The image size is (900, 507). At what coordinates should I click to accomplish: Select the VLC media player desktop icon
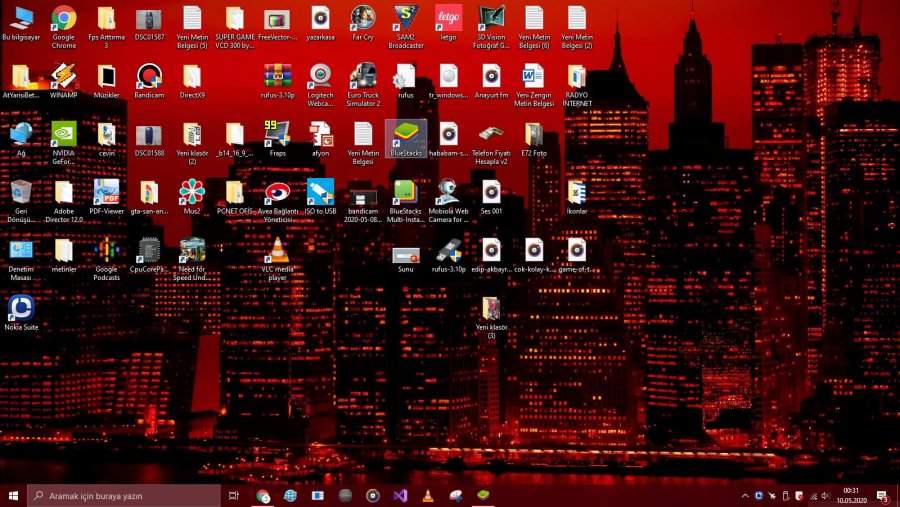click(278, 260)
